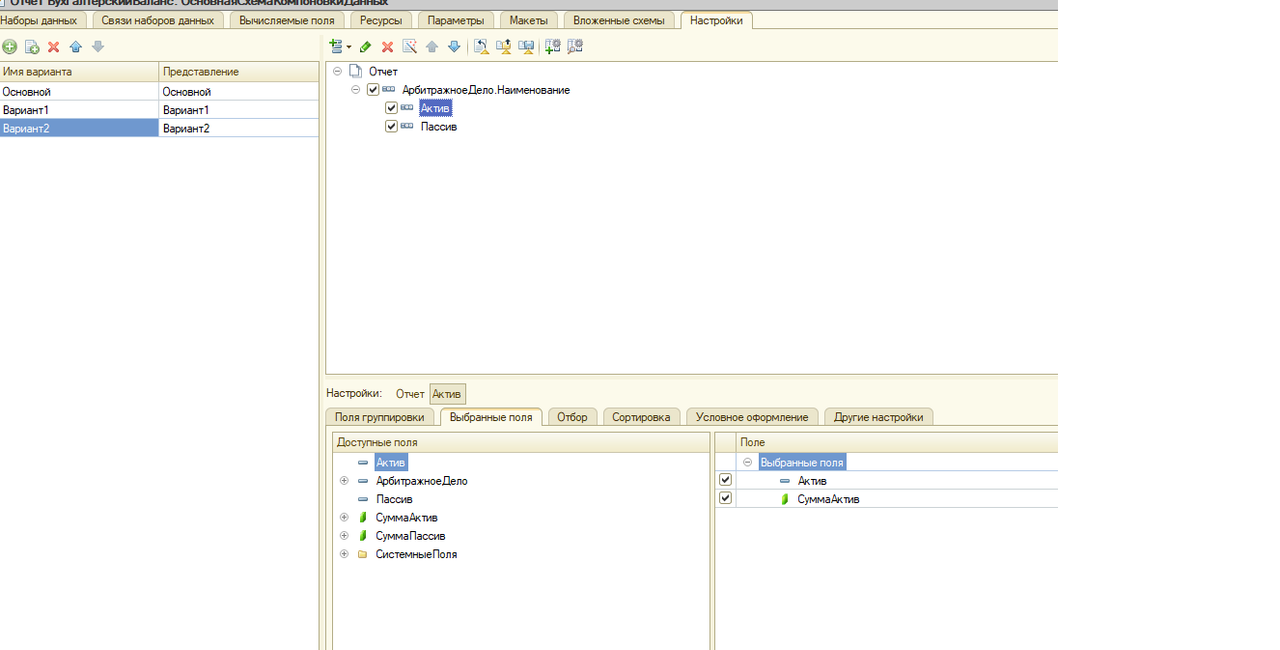Delete selected structure element with red cross

387,46
